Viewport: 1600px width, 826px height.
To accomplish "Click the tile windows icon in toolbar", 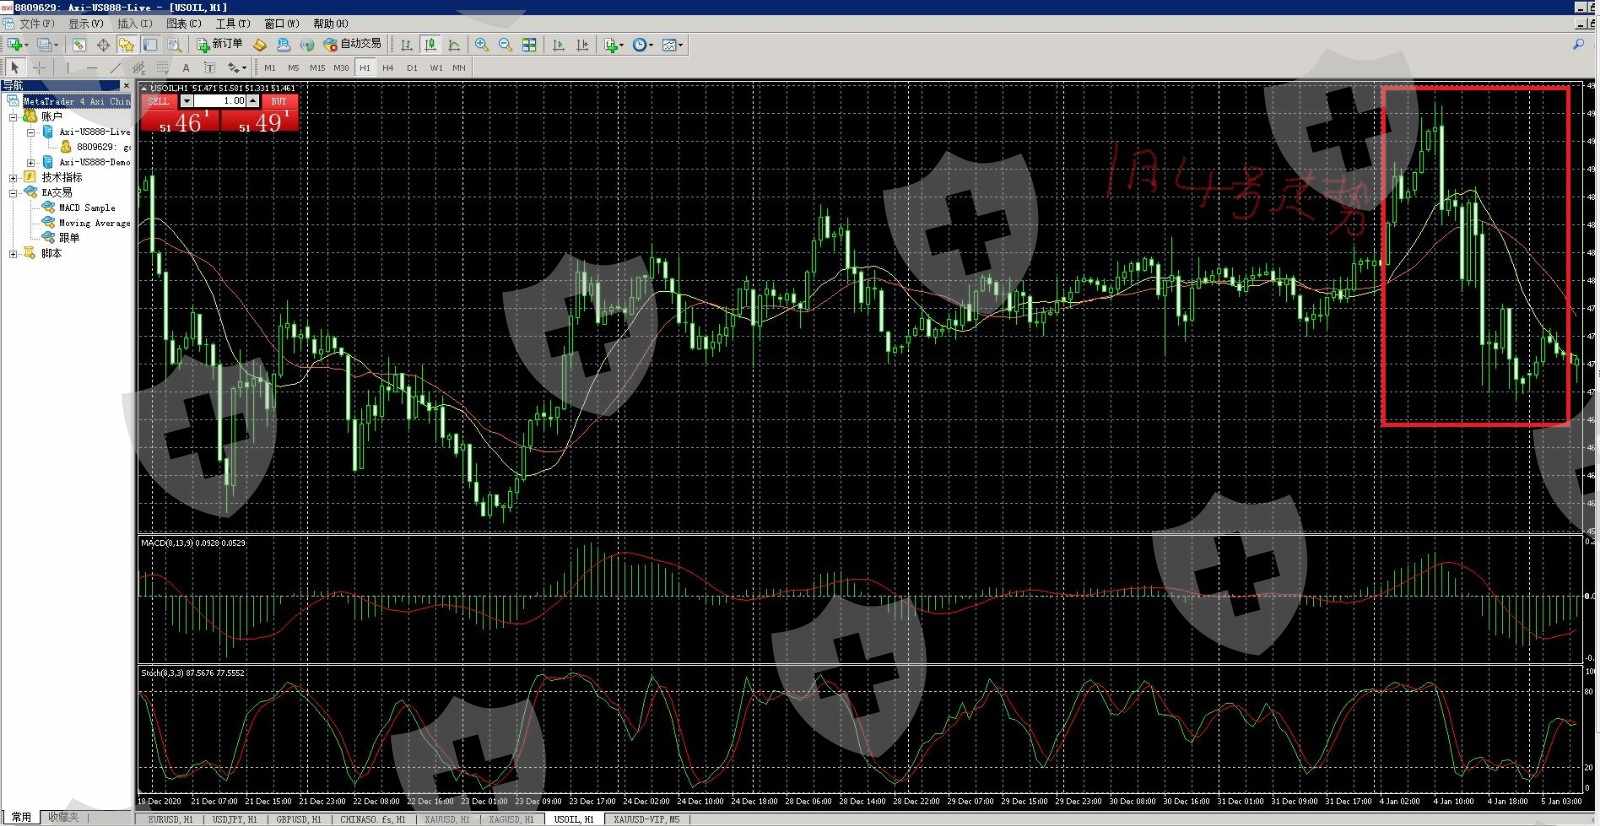I will tap(529, 45).
